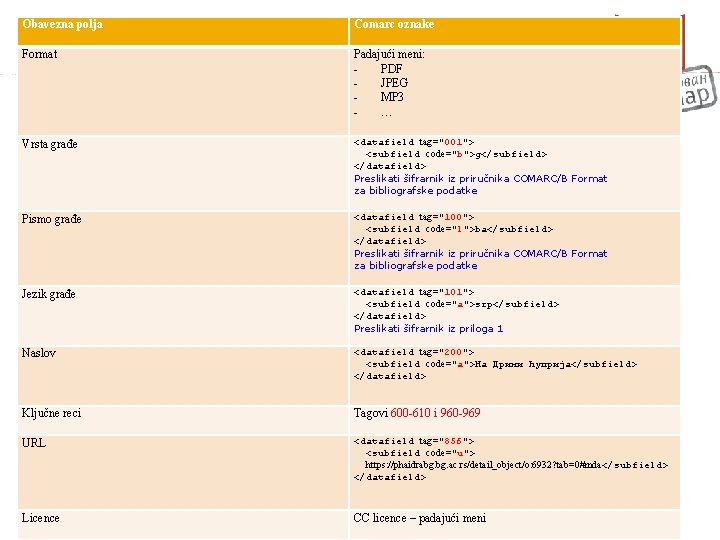Click the 'Licence' row label
720x540 pixels.
[40, 518]
